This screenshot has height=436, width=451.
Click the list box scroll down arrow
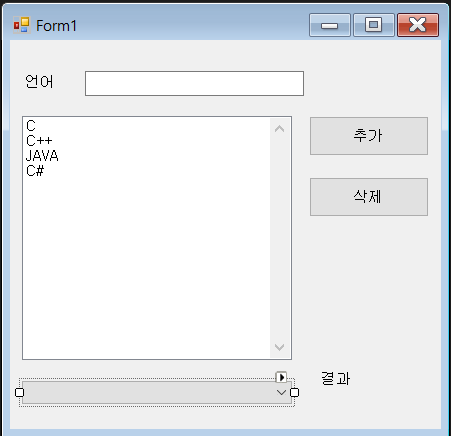click(279, 347)
